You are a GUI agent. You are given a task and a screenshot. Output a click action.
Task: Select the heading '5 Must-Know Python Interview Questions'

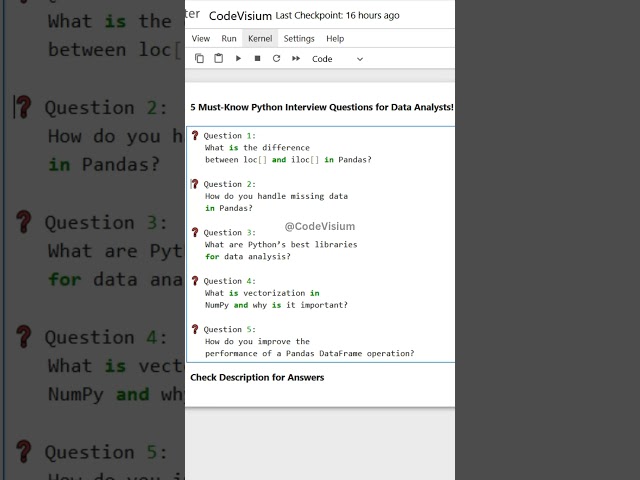tap(322, 107)
